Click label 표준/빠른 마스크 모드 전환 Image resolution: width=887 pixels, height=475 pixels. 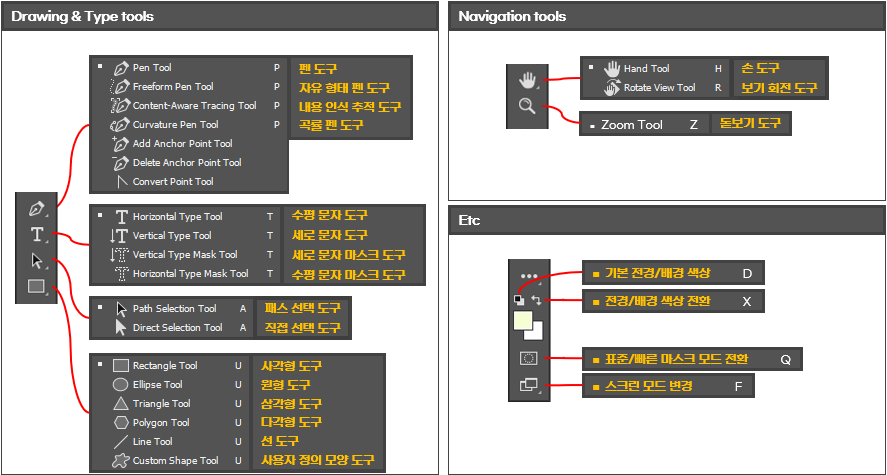pos(675,359)
